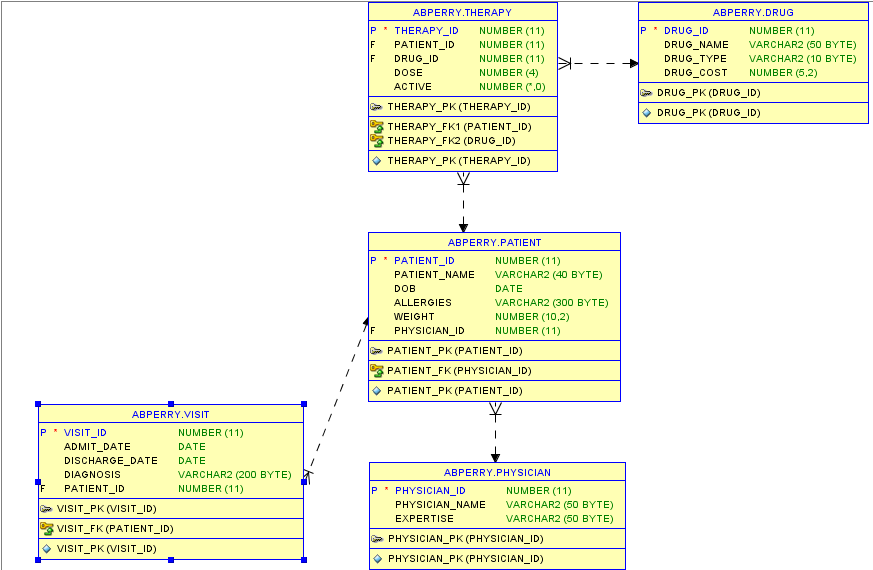Click the ACTIVE column in THERAPY table
The width and height of the screenshot is (873, 570).
tap(413, 87)
